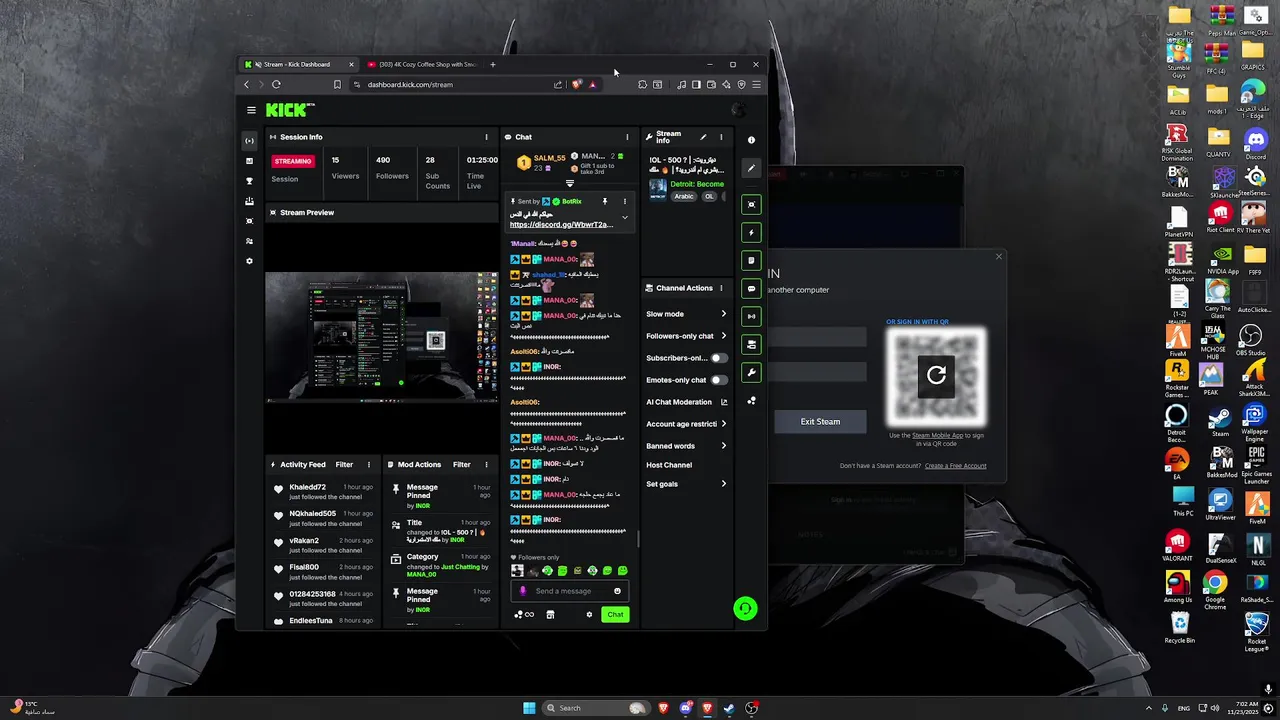Click Detroit: Become game category
This screenshot has width=1280, height=720.
click(696, 184)
